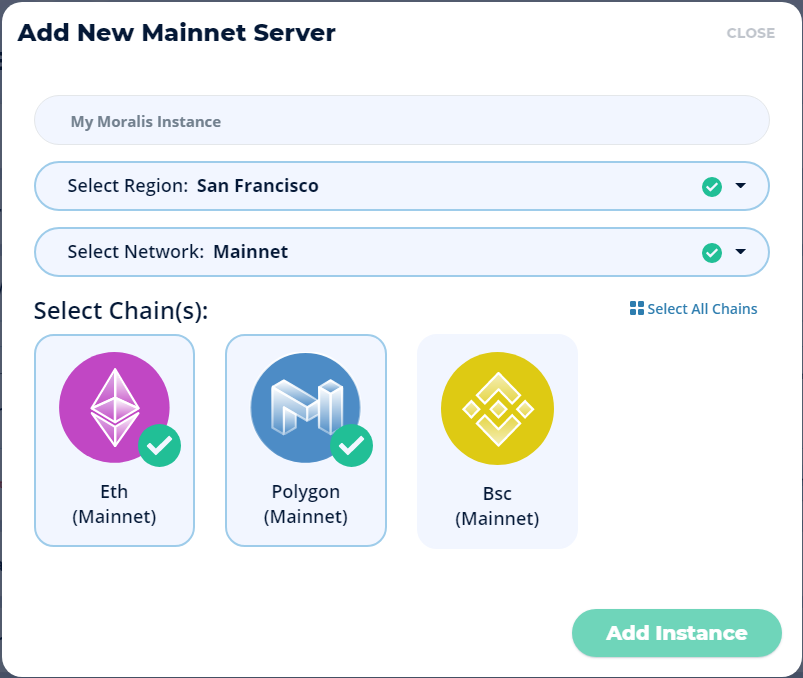Close the Add New Mainnet Server dialog
This screenshot has height=678, width=803.
pos(750,33)
